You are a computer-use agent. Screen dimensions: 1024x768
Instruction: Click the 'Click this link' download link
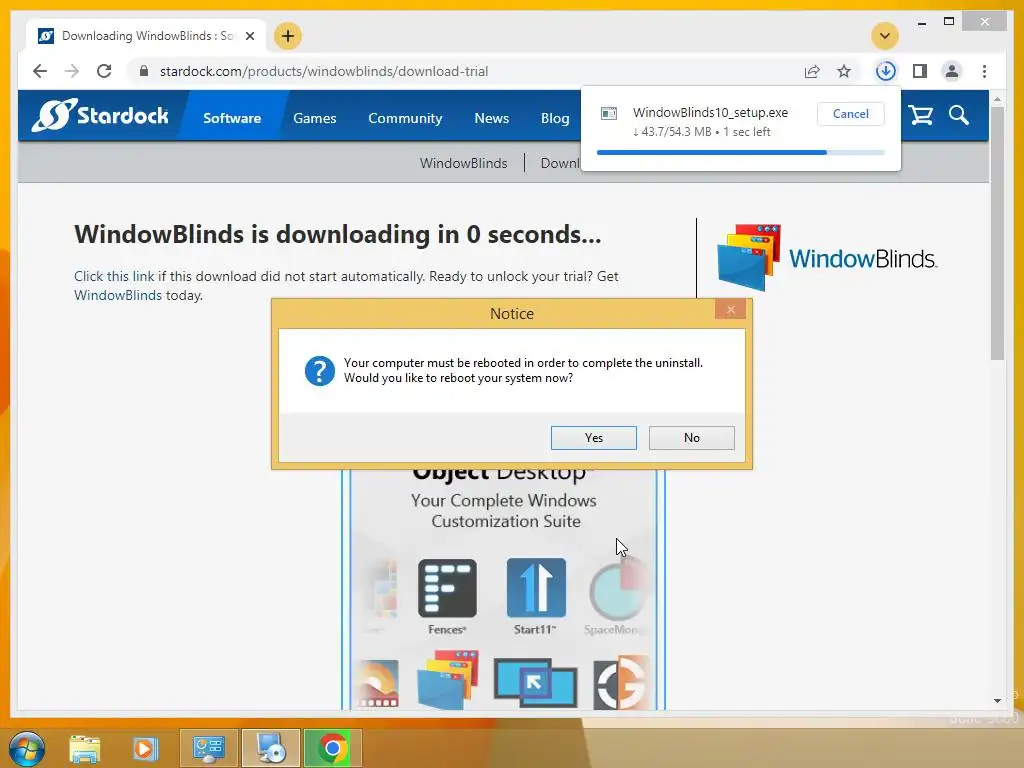[x=114, y=276]
